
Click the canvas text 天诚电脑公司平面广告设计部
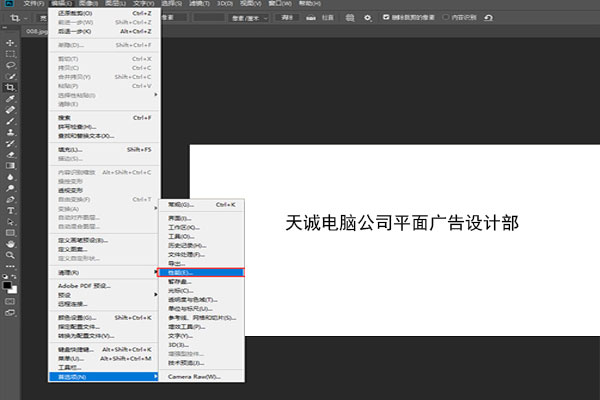[x=401, y=222]
